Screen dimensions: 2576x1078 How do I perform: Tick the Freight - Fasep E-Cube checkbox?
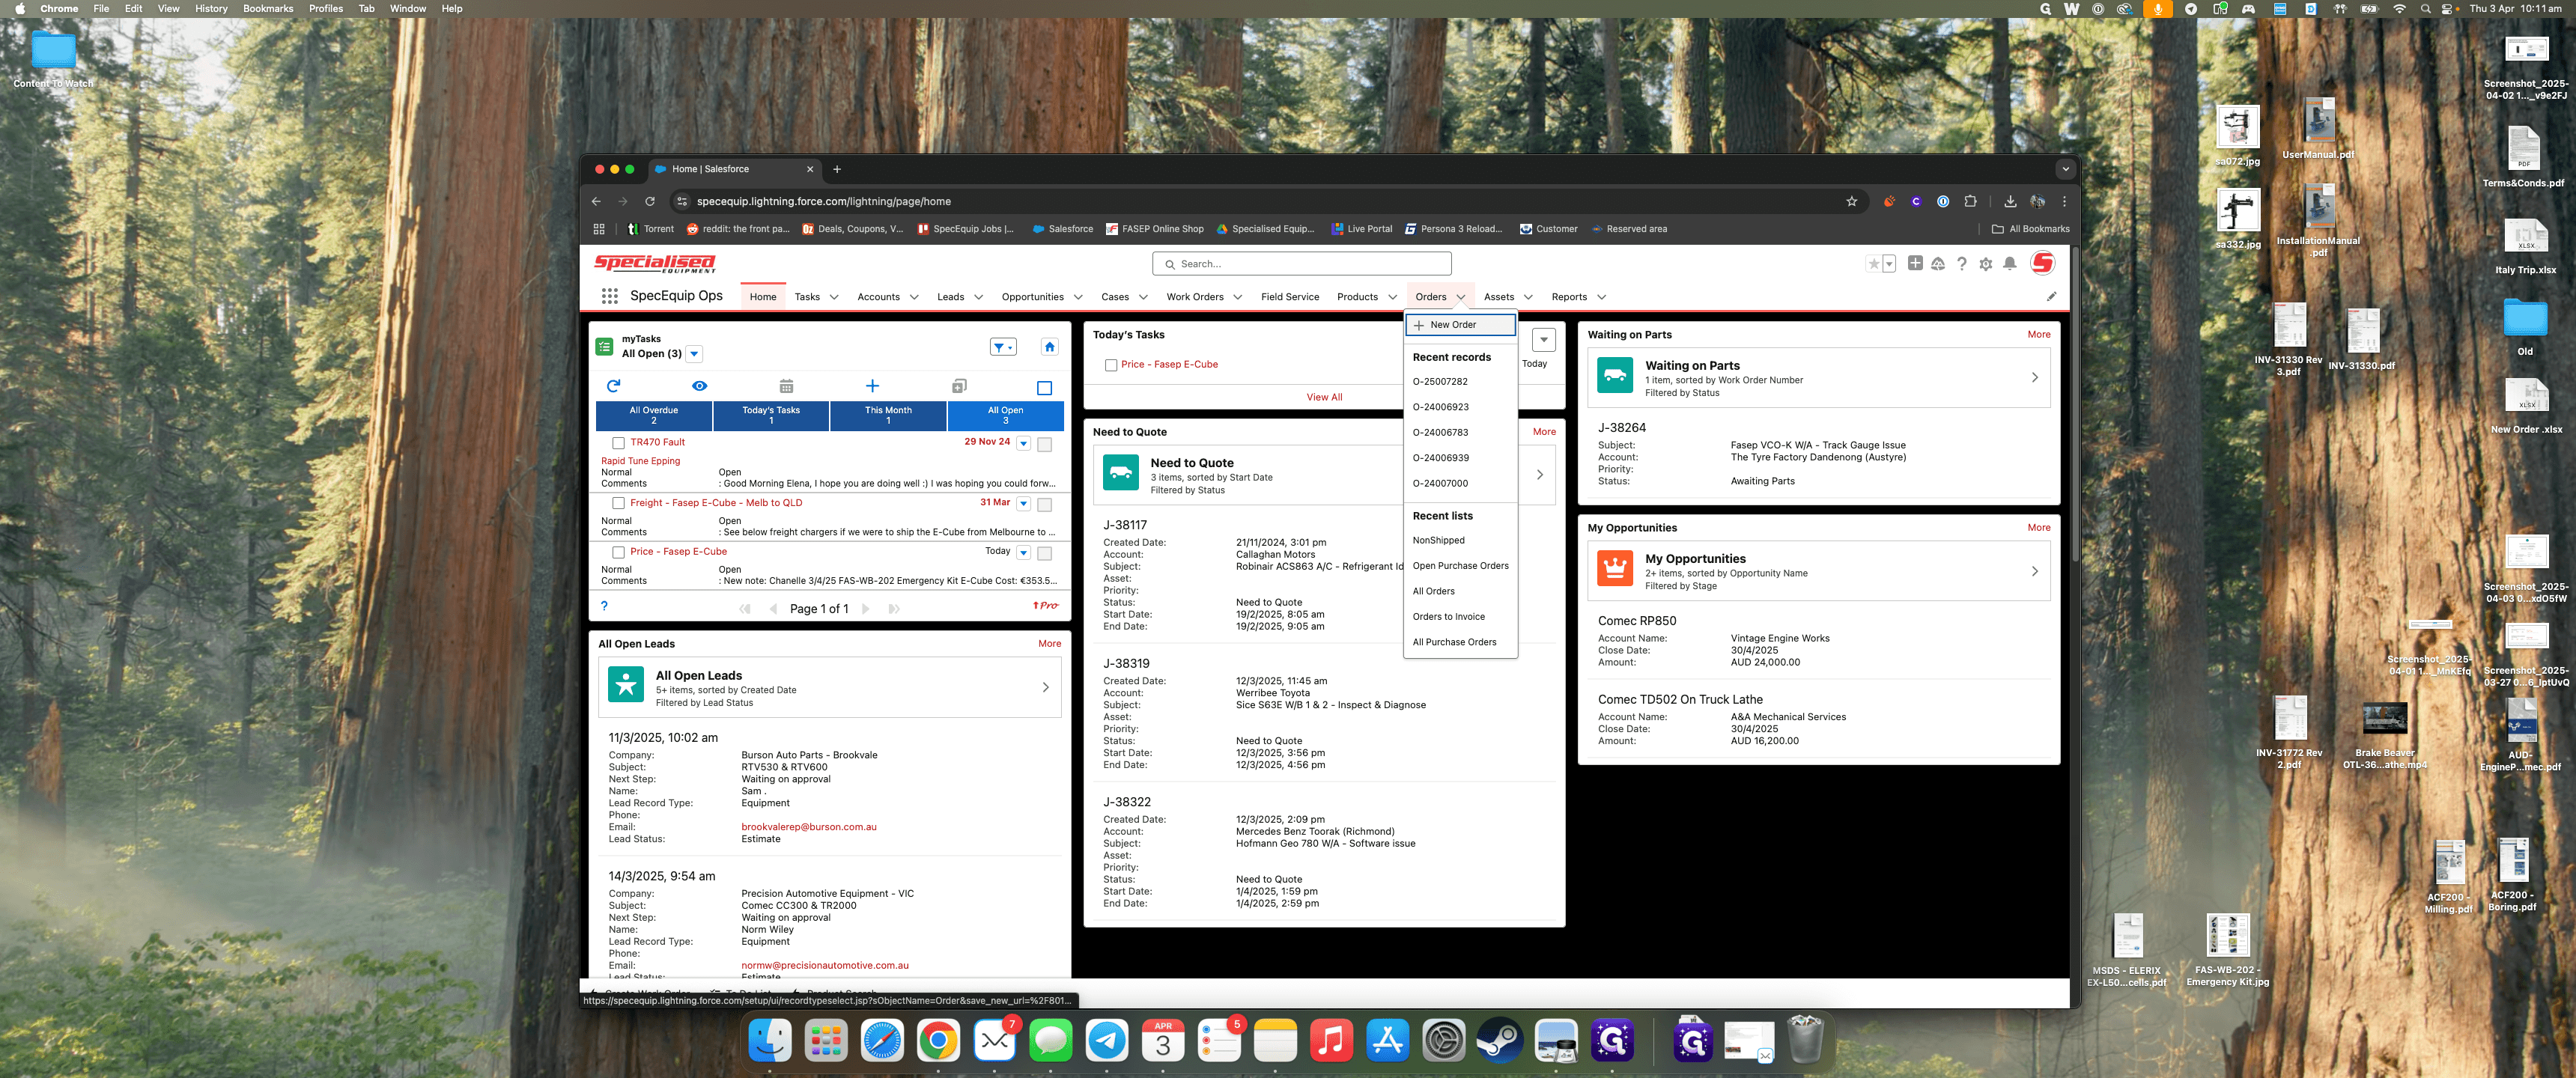point(618,504)
